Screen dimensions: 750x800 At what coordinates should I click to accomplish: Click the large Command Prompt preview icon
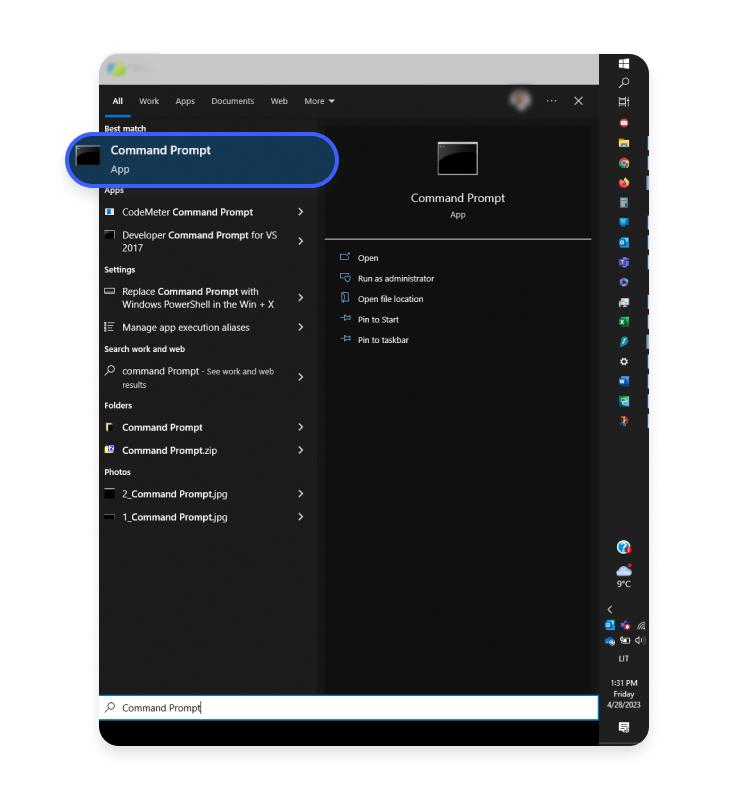point(458,158)
